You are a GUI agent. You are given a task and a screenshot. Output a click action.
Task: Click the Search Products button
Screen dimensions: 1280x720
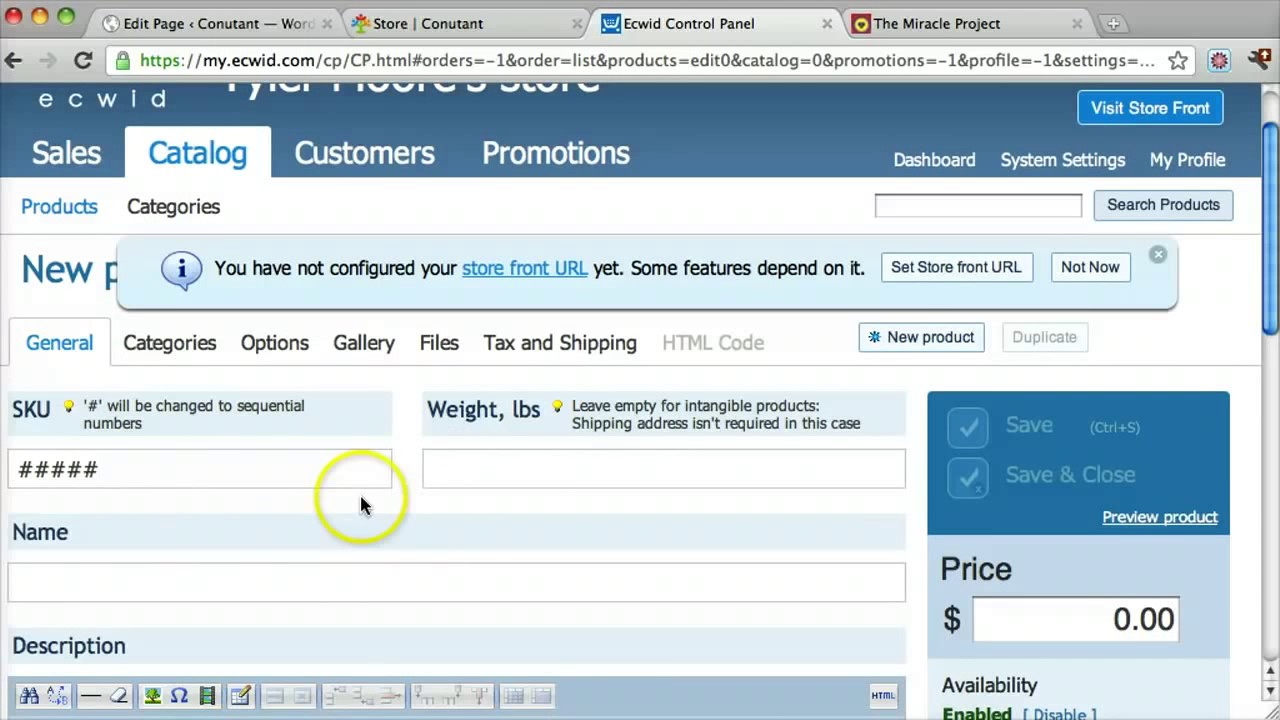click(1163, 205)
